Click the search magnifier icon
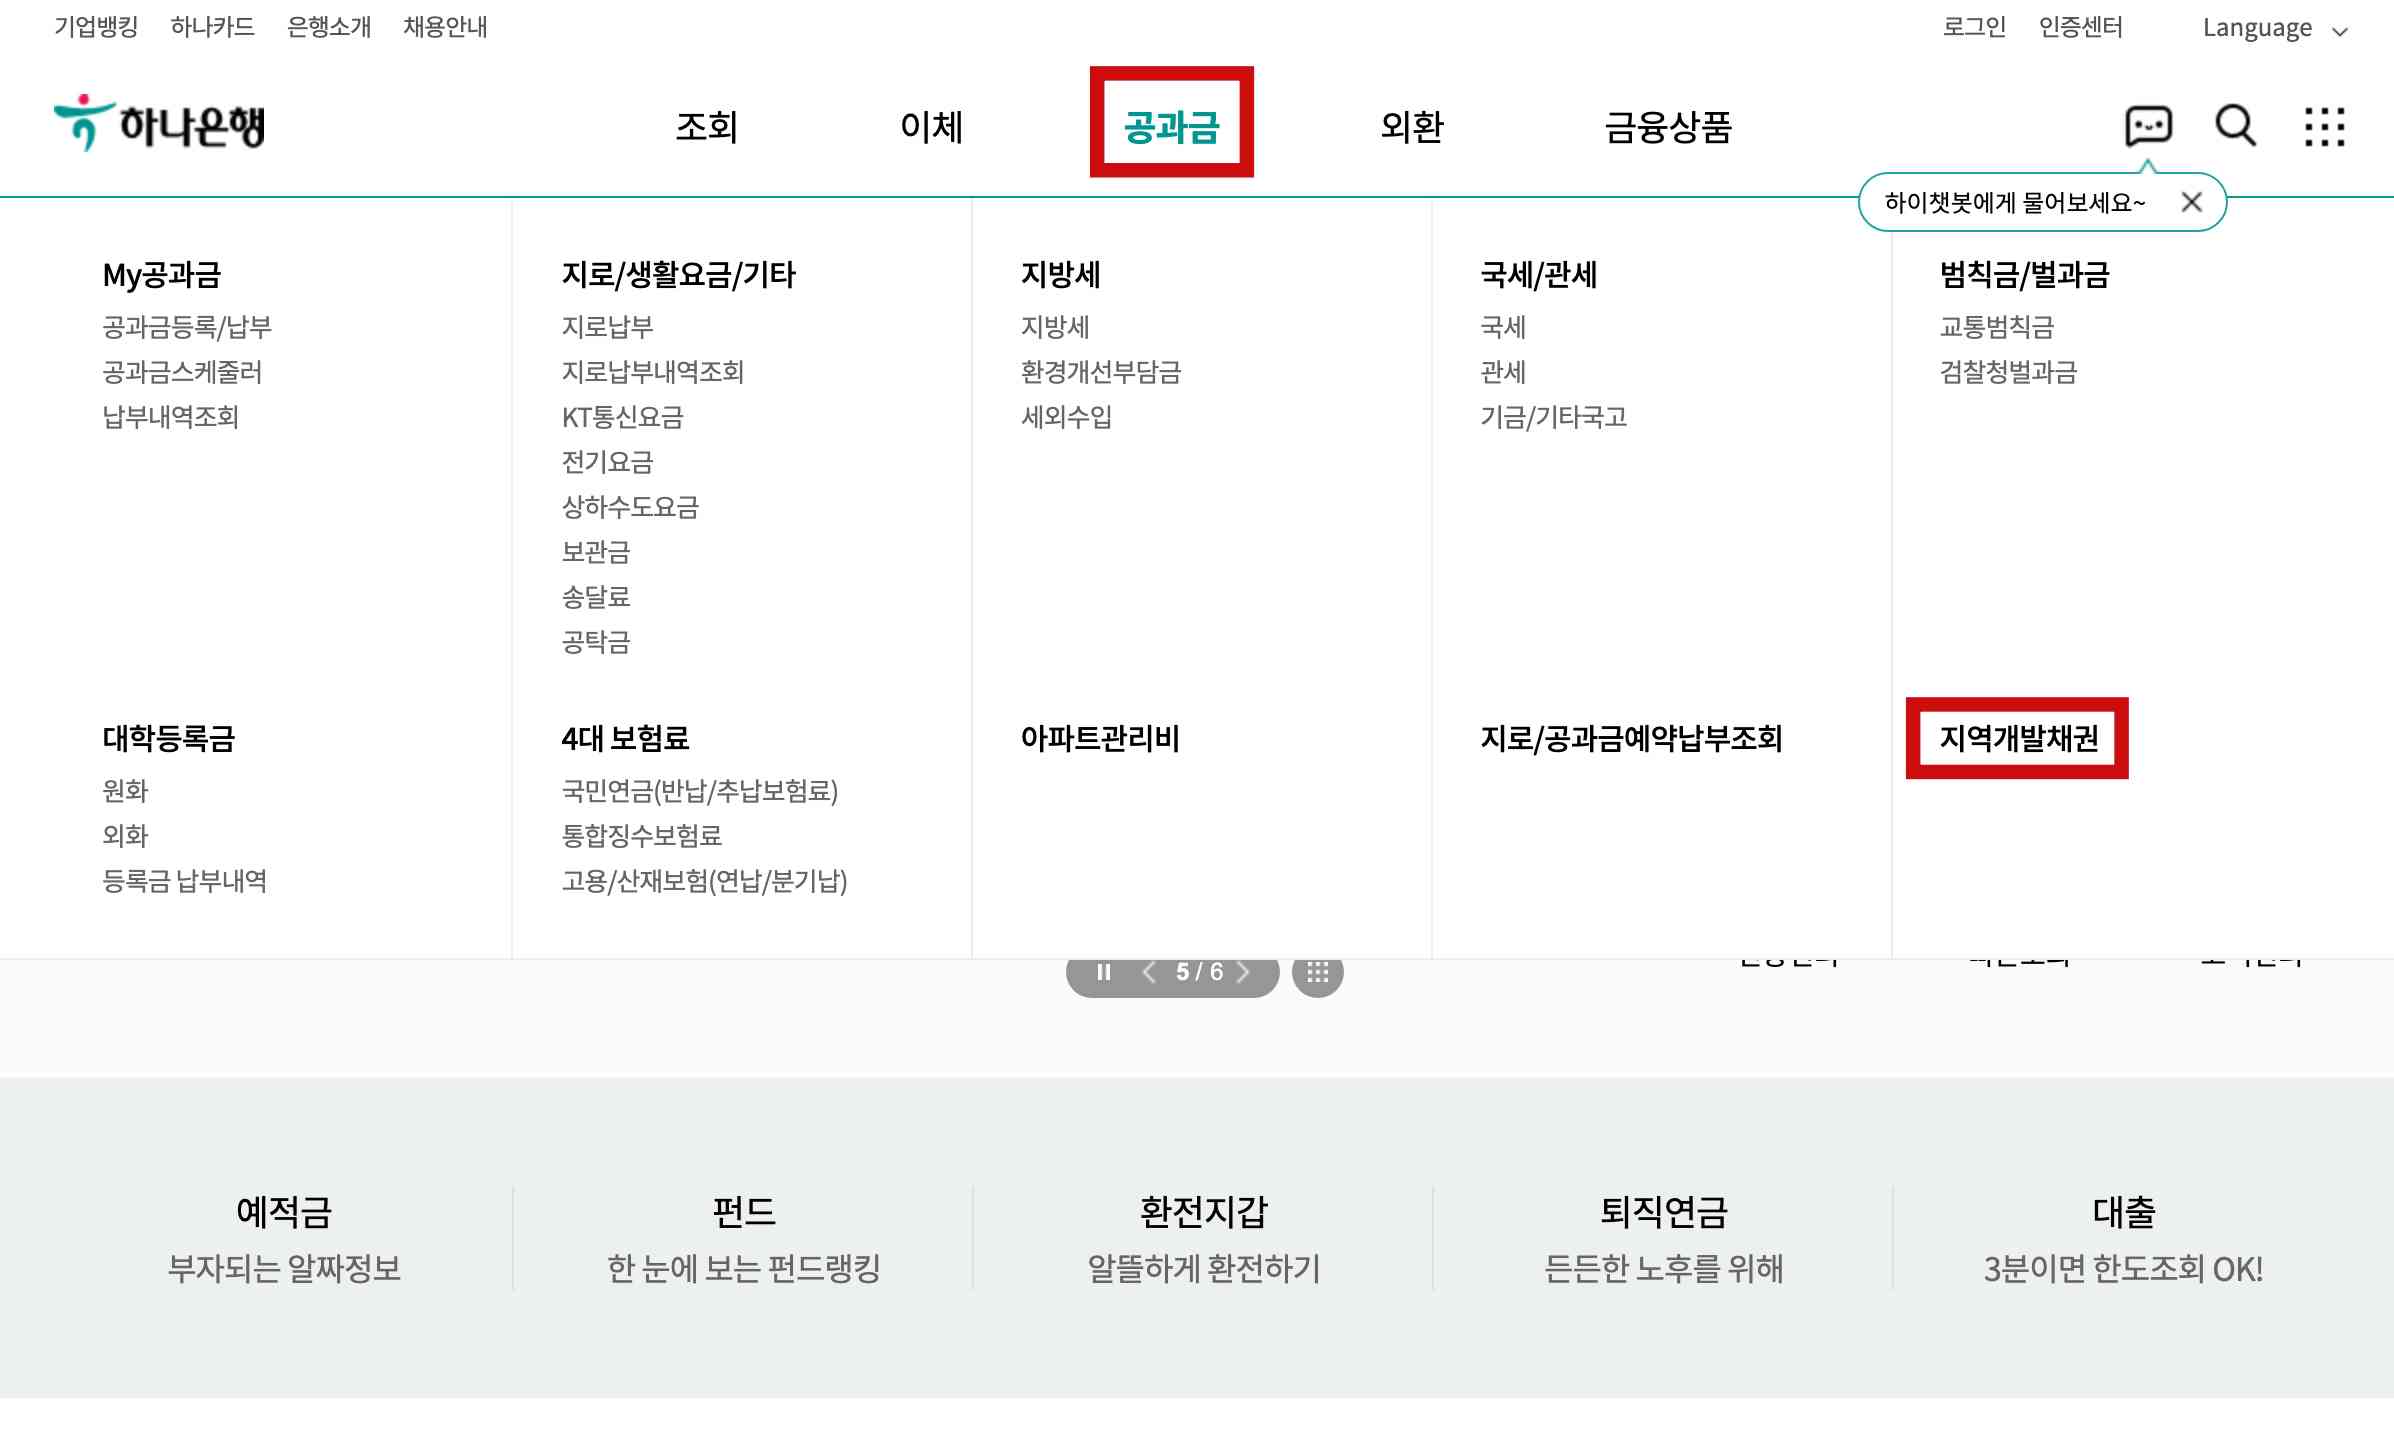 point(2234,126)
